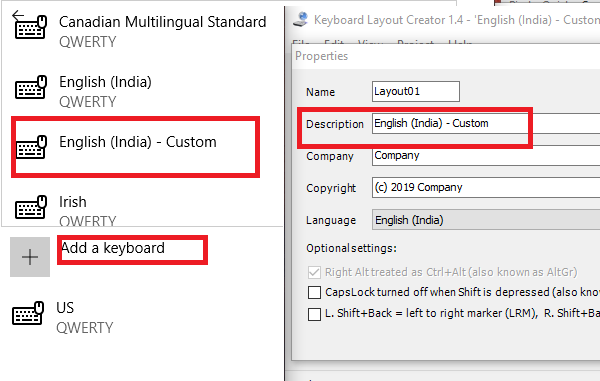The height and width of the screenshot is (381, 600).
Task: Click the plus icon to add keyboard
Action: click(30, 257)
